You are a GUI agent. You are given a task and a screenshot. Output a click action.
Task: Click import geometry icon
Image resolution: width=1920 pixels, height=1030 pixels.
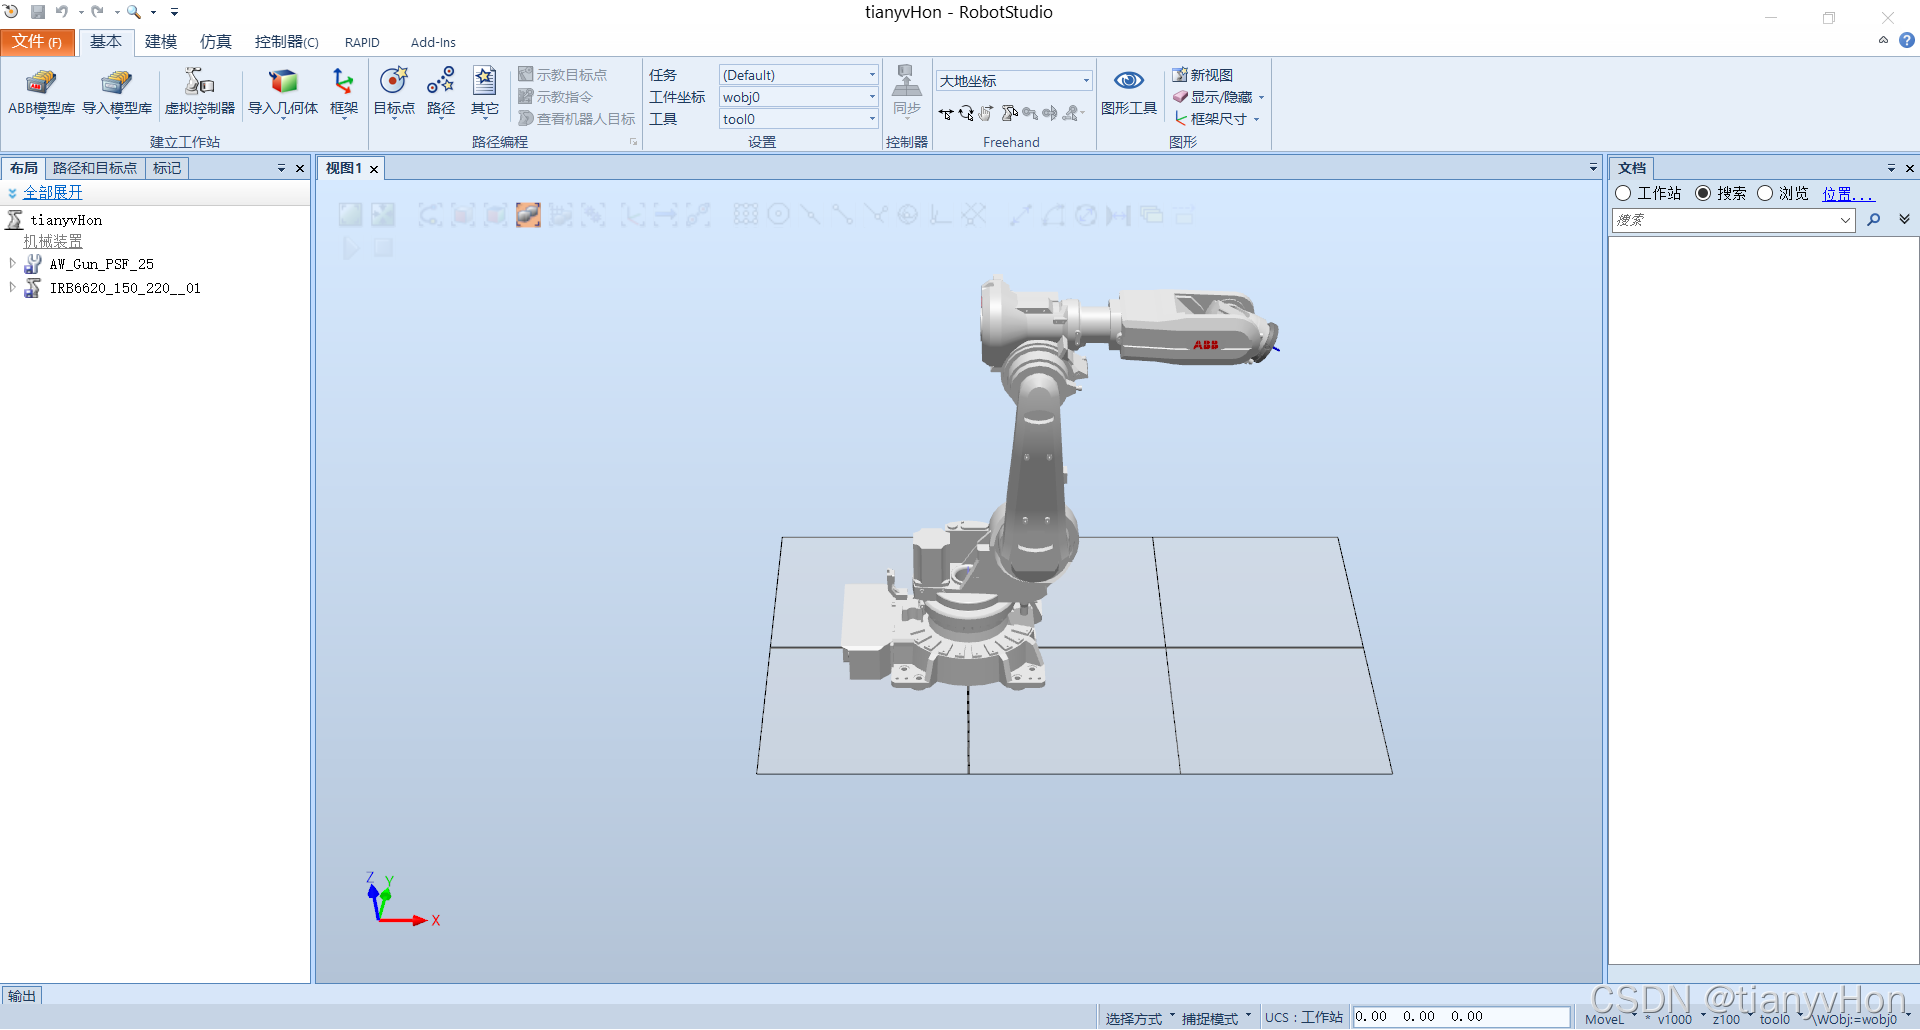pyautogui.click(x=283, y=92)
